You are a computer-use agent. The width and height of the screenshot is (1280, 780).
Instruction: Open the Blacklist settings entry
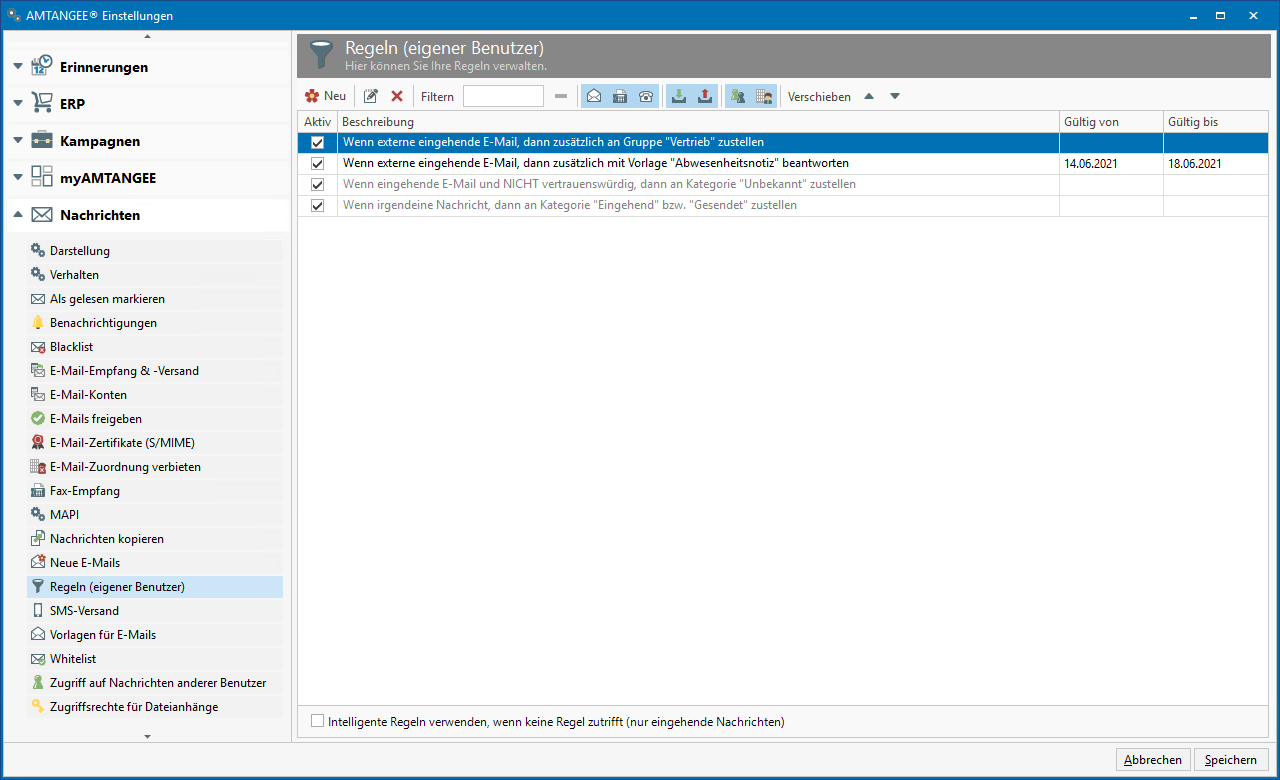click(x=71, y=347)
